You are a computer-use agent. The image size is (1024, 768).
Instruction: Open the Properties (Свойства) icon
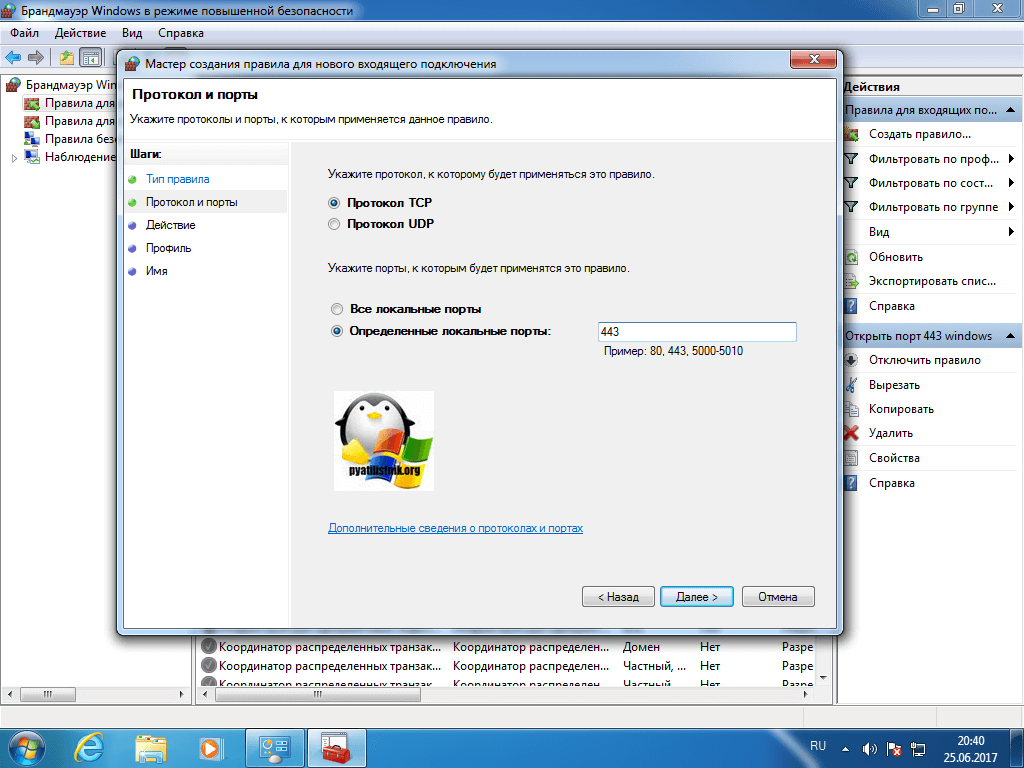pyautogui.click(x=852, y=458)
